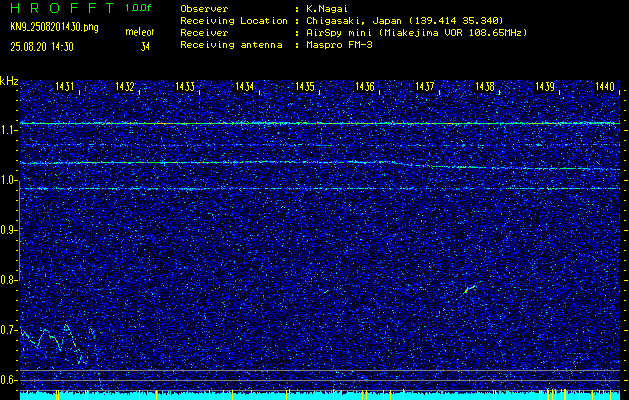Click the 1438 time marker
629x400 pixels.
click(x=485, y=86)
